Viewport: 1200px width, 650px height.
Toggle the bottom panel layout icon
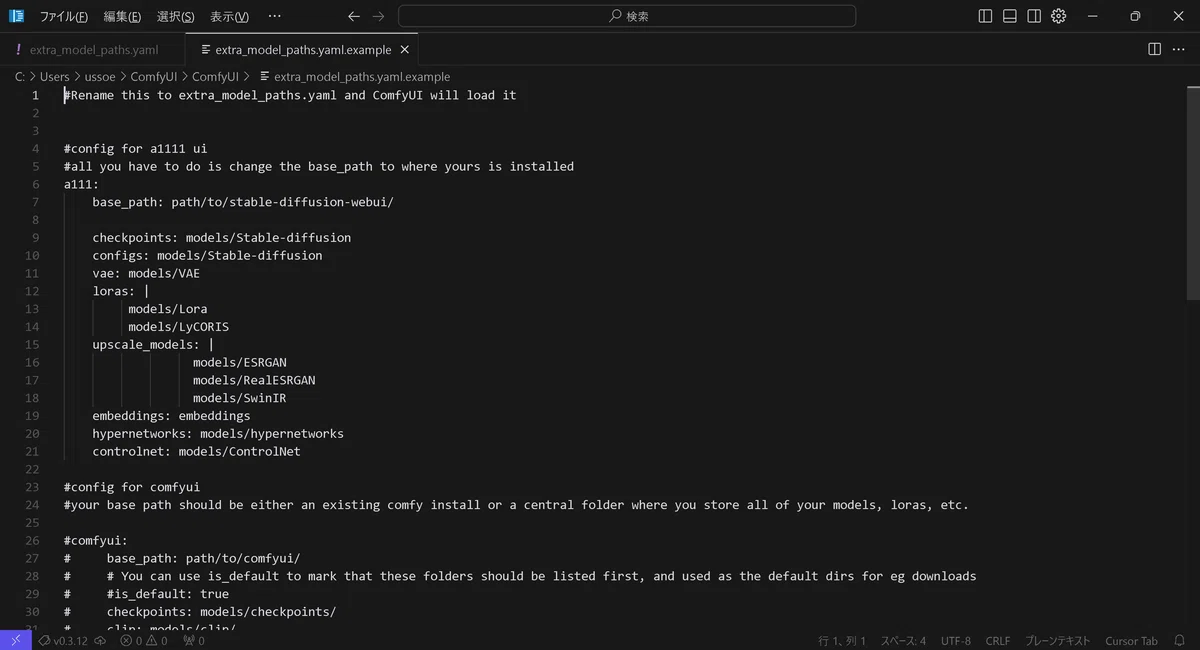point(1010,16)
